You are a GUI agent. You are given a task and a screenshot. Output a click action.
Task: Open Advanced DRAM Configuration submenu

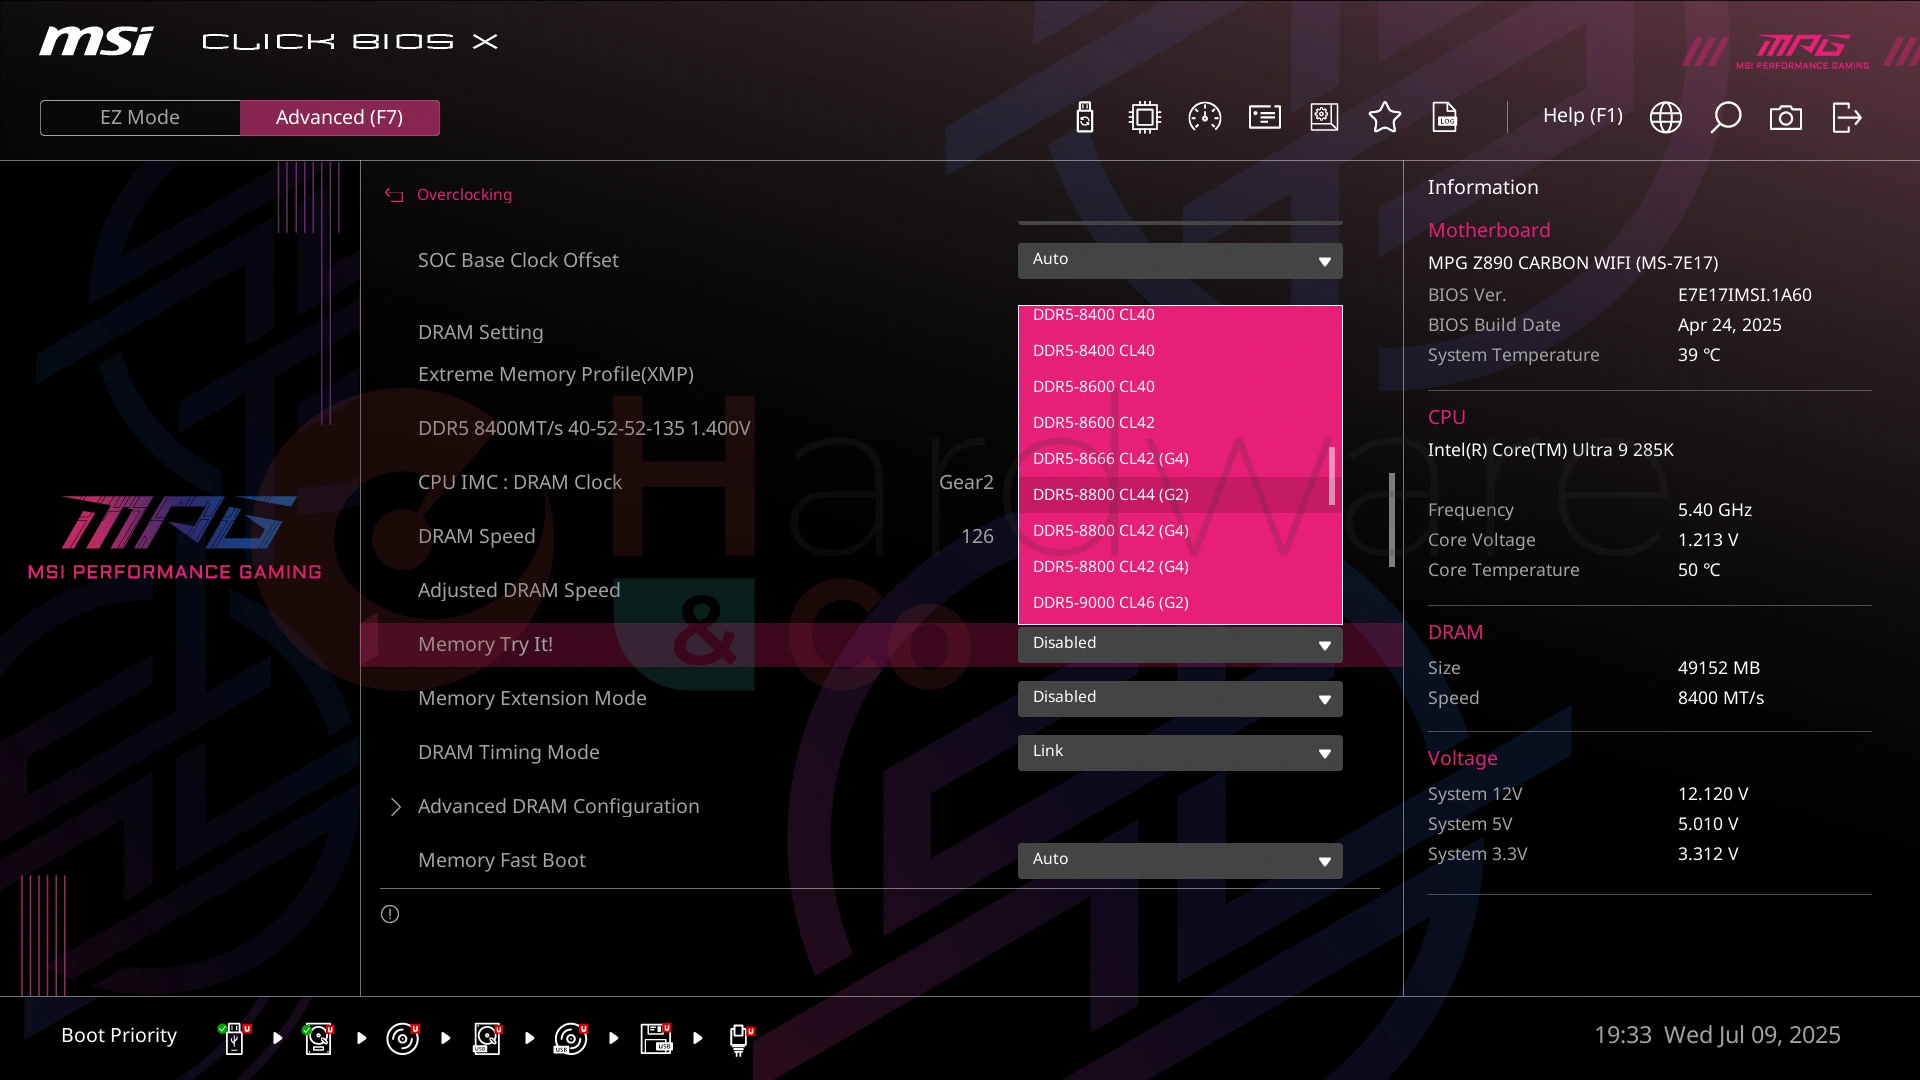click(558, 807)
